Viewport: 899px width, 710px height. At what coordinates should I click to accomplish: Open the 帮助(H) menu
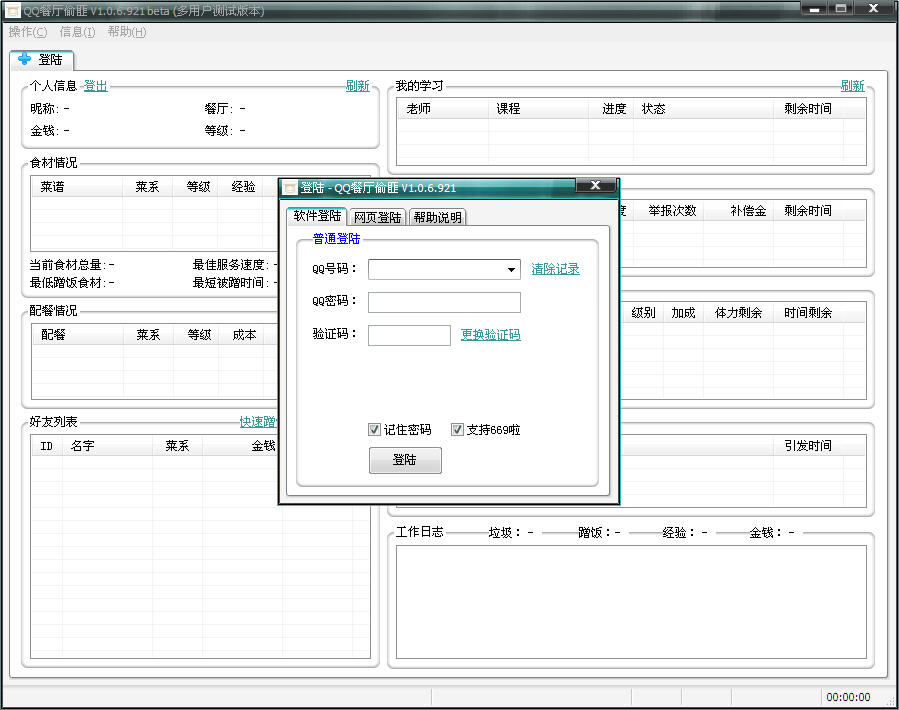(x=126, y=32)
